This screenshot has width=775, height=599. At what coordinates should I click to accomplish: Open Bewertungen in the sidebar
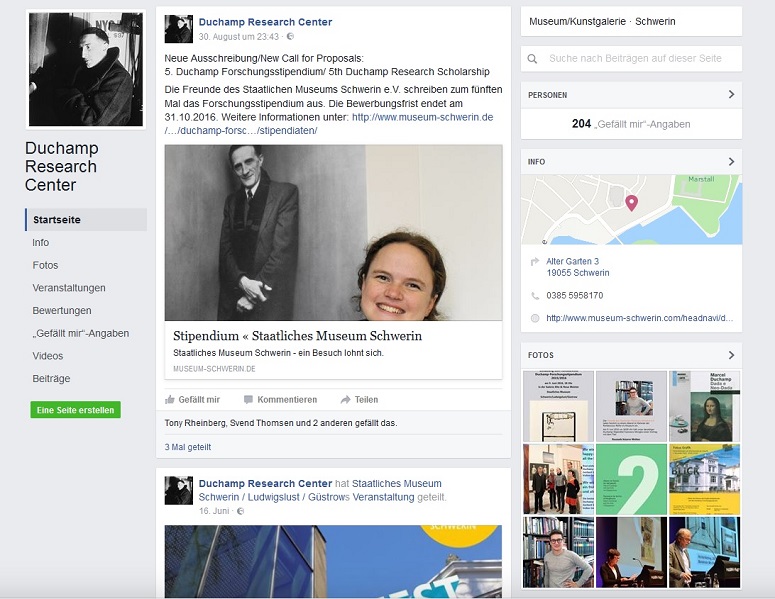point(62,311)
